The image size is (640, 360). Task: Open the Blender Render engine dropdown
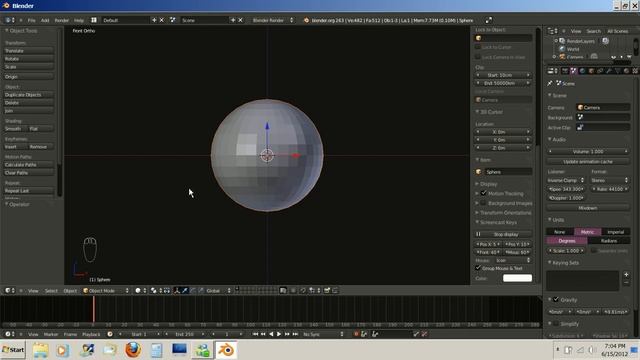point(272,20)
